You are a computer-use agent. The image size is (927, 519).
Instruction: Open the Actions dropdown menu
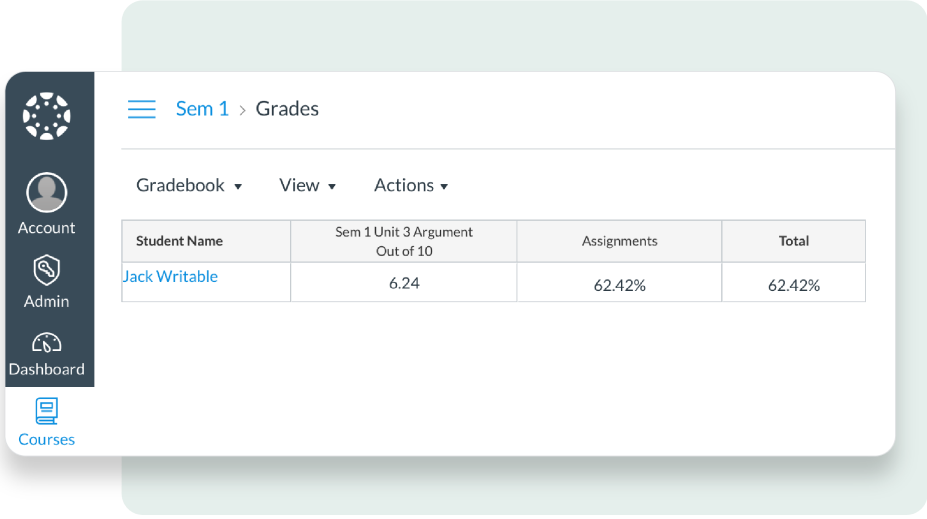click(x=411, y=185)
